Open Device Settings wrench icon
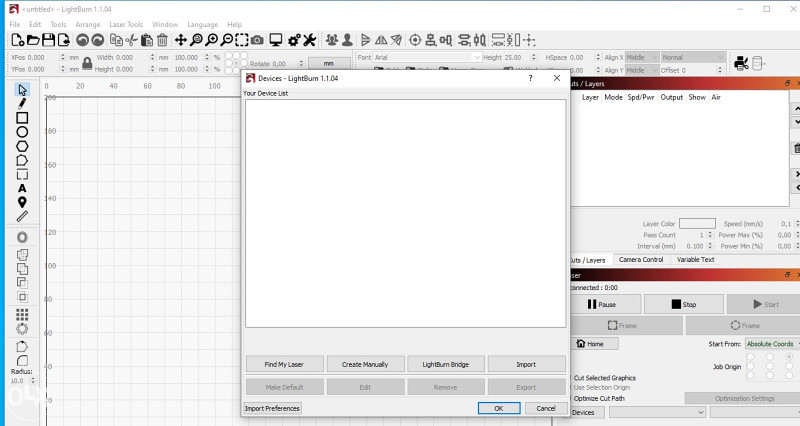800x426 pixels. [x=310, y=40]
